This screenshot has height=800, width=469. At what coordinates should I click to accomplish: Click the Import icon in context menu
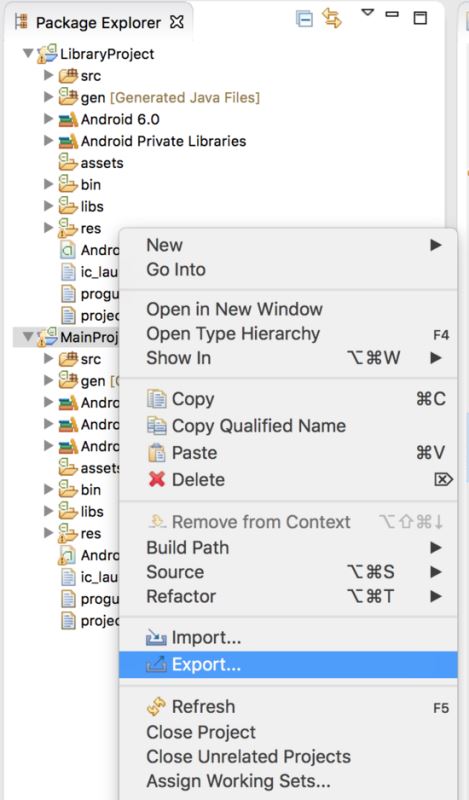(156, 637)
